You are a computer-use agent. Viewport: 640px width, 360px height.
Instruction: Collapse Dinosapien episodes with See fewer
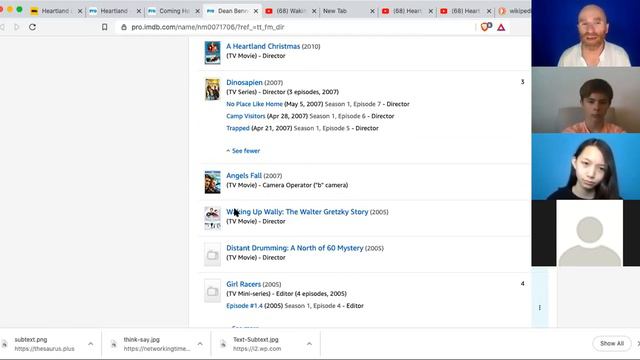click(x=243, y=151)
